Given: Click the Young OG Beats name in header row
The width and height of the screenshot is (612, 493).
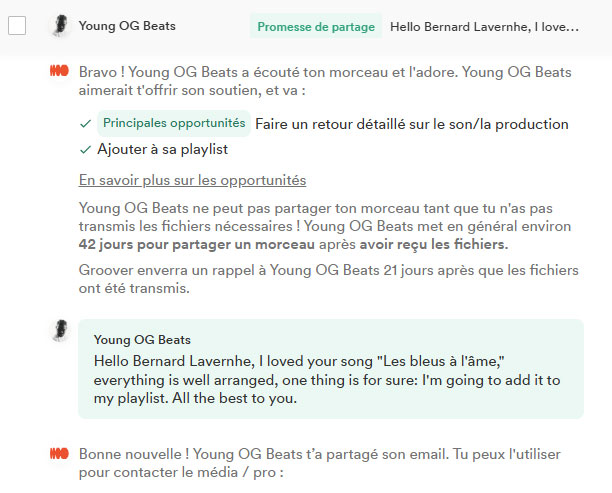Looking at the screenshot, I should pyautogui.click(x=127, y=26).
